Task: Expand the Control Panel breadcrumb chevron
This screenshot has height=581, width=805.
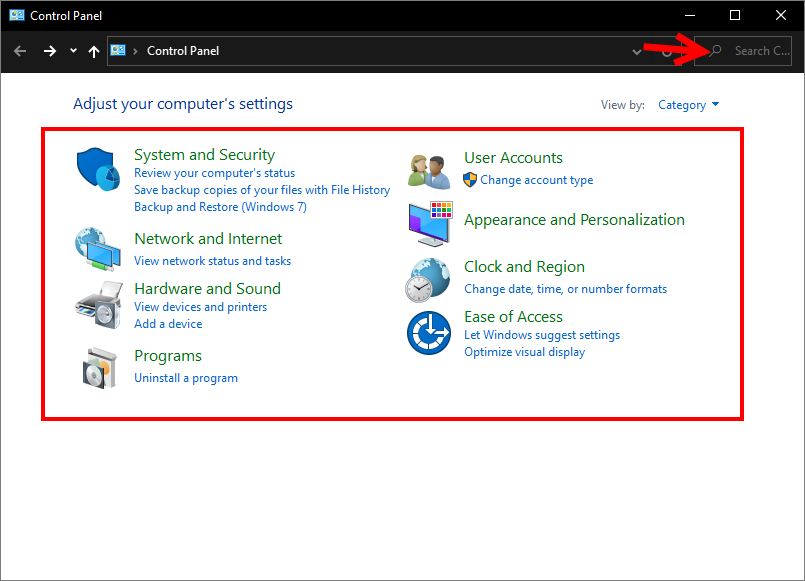Action: click(x=135, y=51)
